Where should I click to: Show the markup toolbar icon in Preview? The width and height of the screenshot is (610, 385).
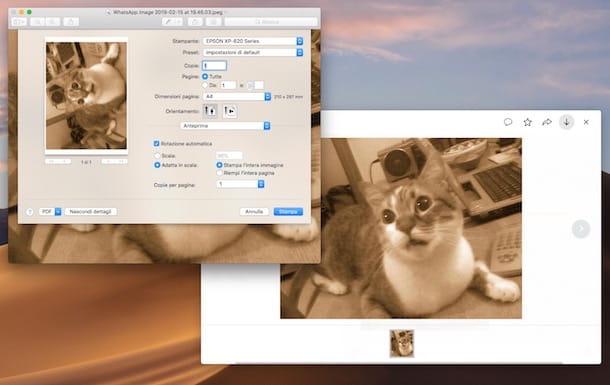tap(213, 22)
